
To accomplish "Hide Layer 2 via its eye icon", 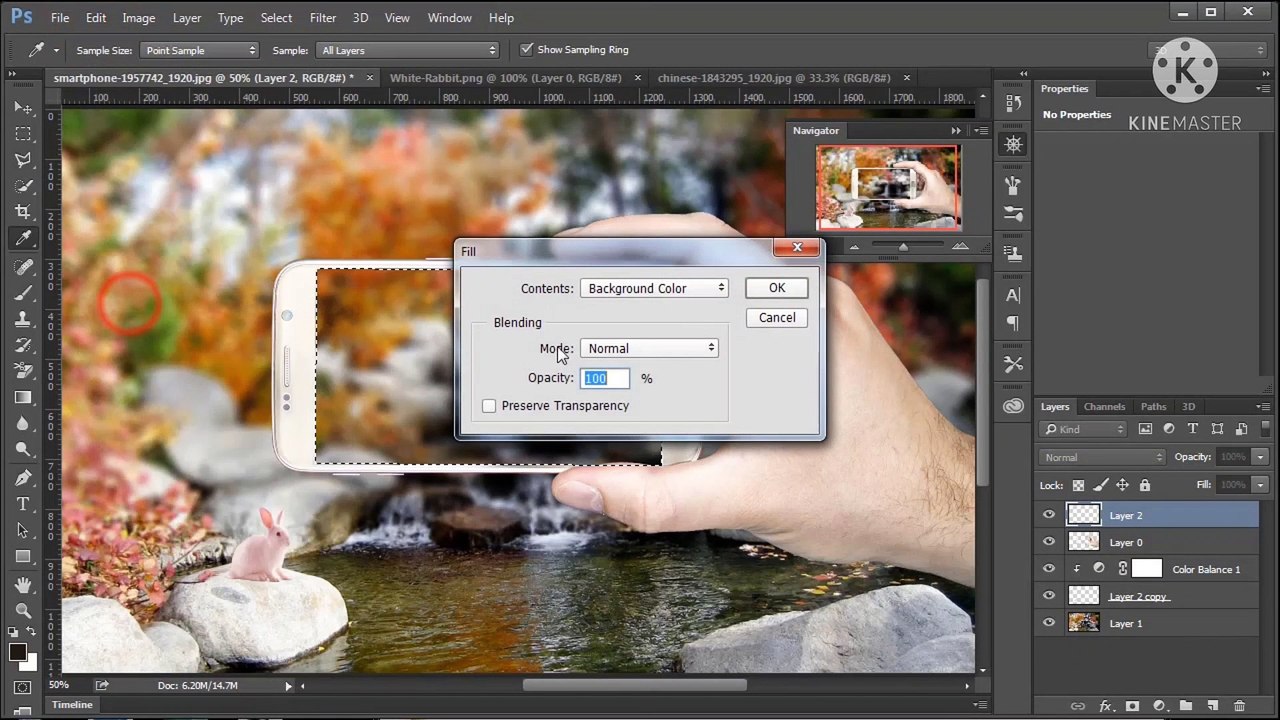I will (x=1049, y=515).
